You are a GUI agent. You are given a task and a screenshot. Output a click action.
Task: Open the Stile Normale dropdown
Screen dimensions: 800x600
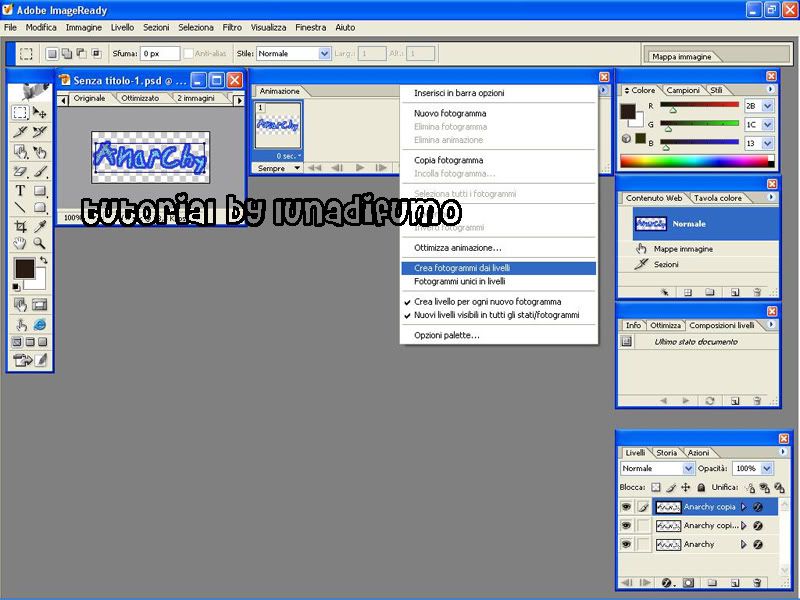(x=324, y=54)
